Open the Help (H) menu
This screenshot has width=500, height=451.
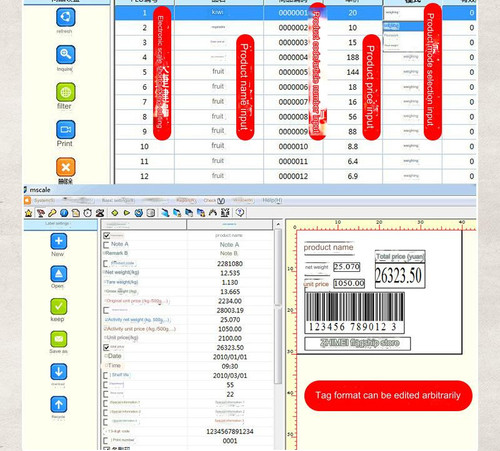tap(272, 200)
